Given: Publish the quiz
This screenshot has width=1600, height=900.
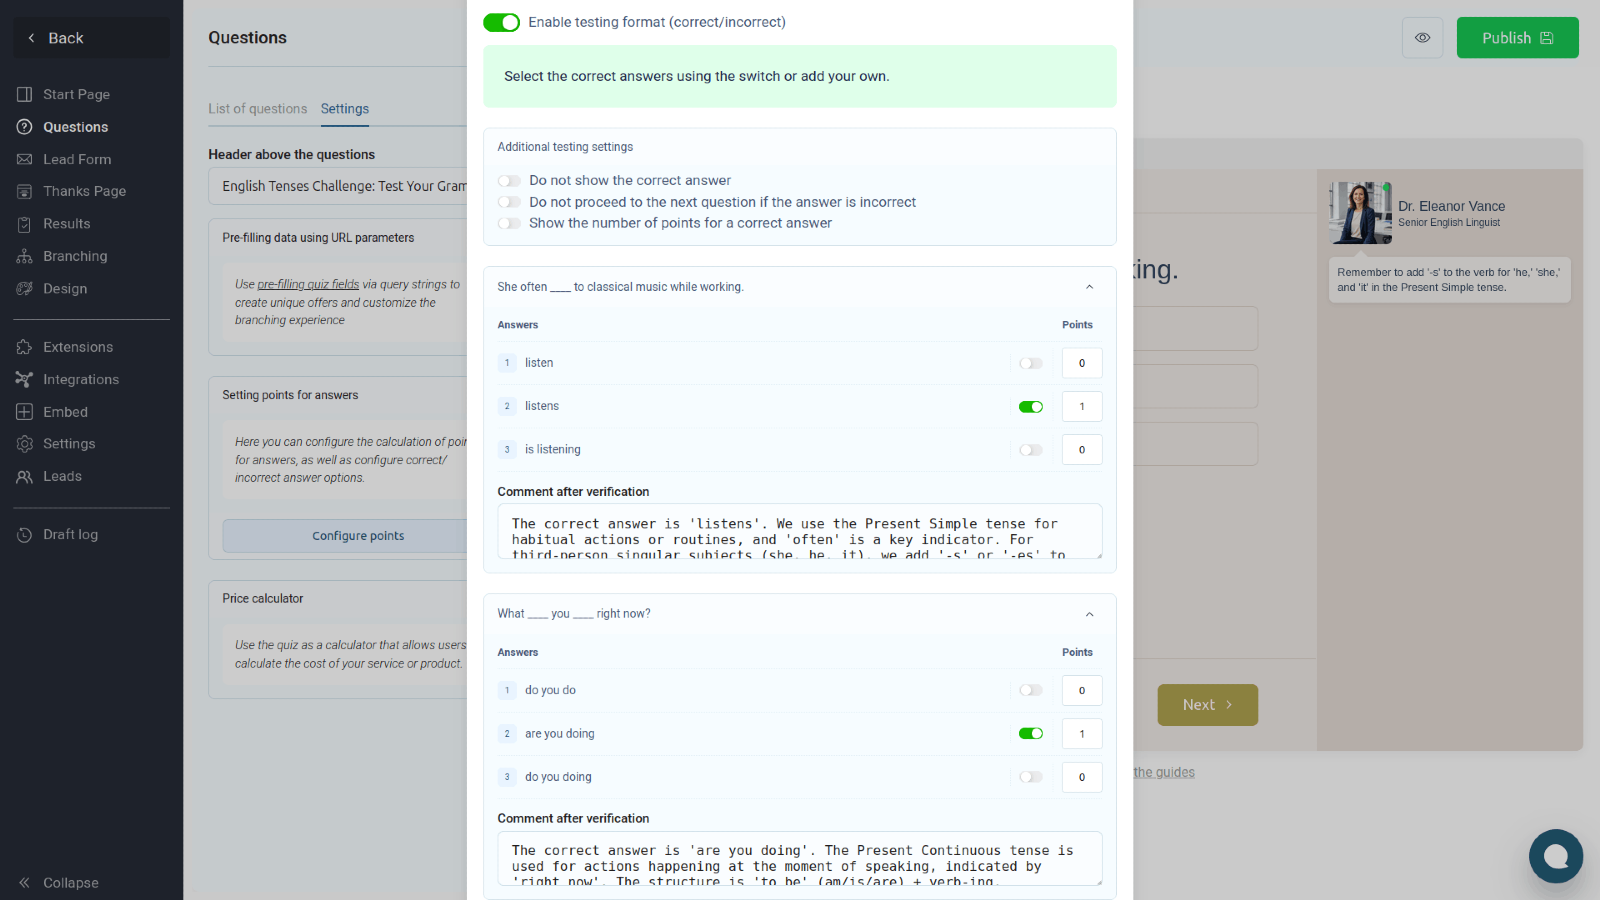Looking at the screenshot, I should [x=1517, y=37].
